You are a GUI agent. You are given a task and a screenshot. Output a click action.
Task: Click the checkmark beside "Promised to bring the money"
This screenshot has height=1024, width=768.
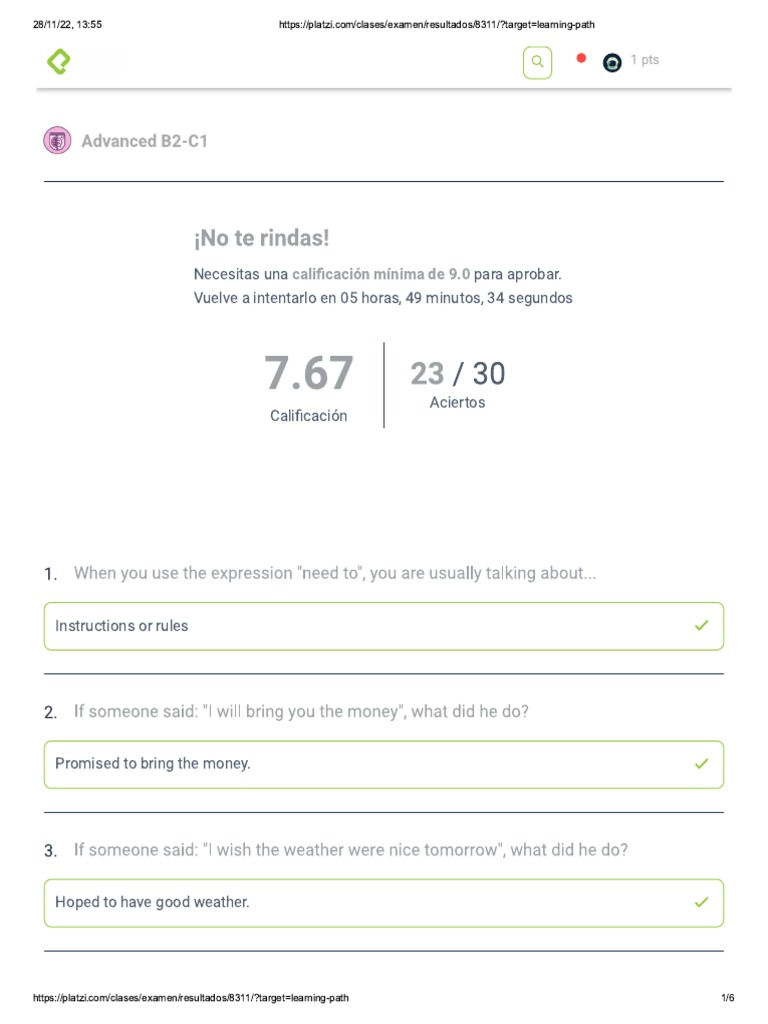point(701,764)
